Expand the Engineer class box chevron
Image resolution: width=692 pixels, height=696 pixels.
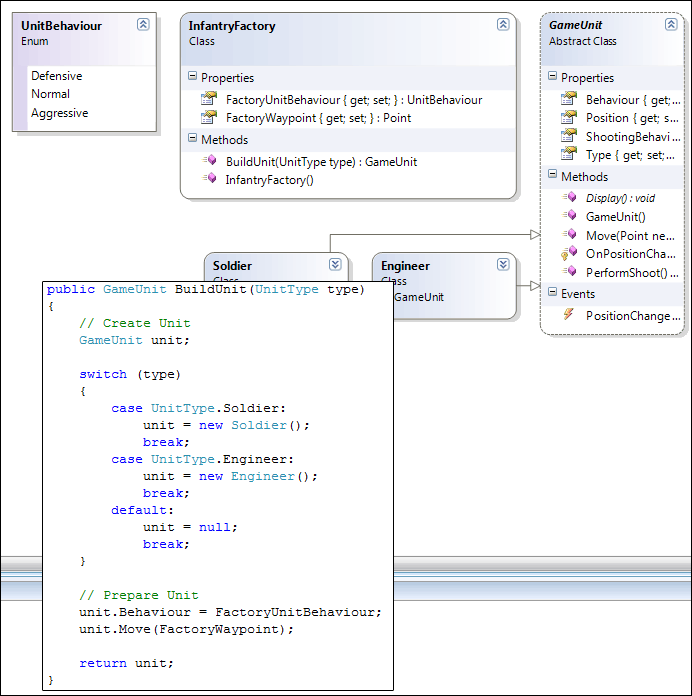click(503, 265)
